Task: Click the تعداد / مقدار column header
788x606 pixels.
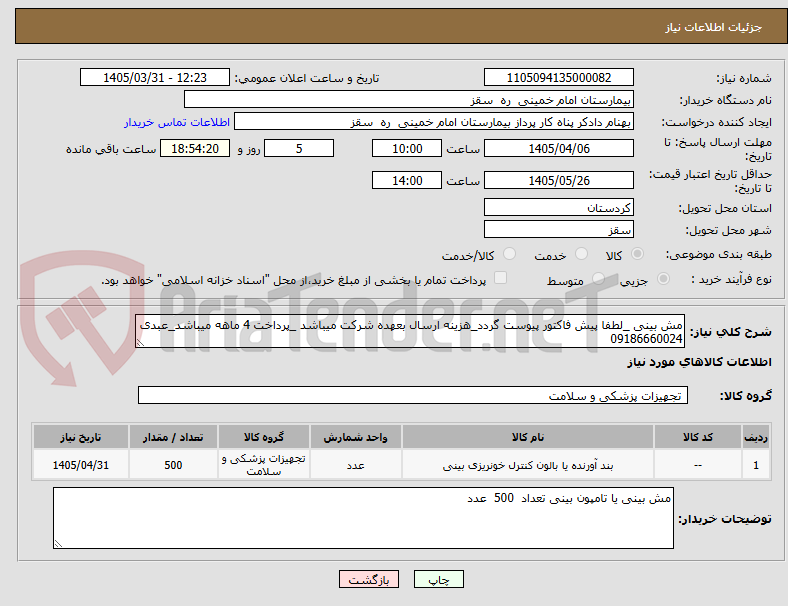Action: coord(173,437)
